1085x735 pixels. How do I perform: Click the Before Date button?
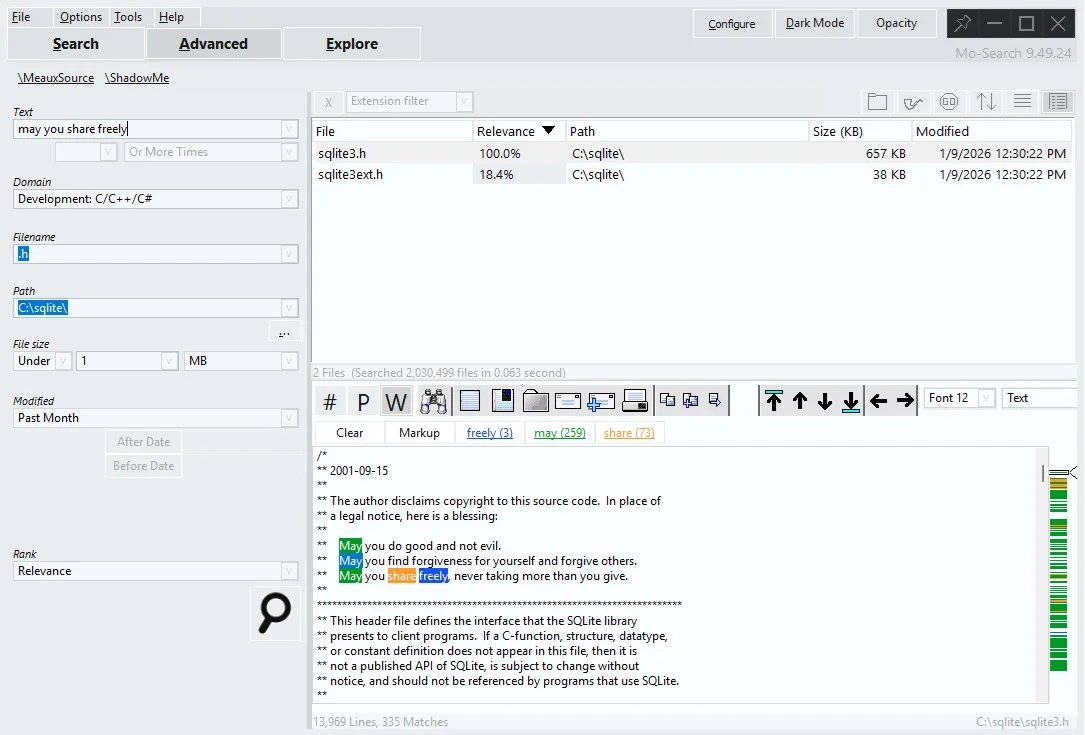click(x=143, y=465)
